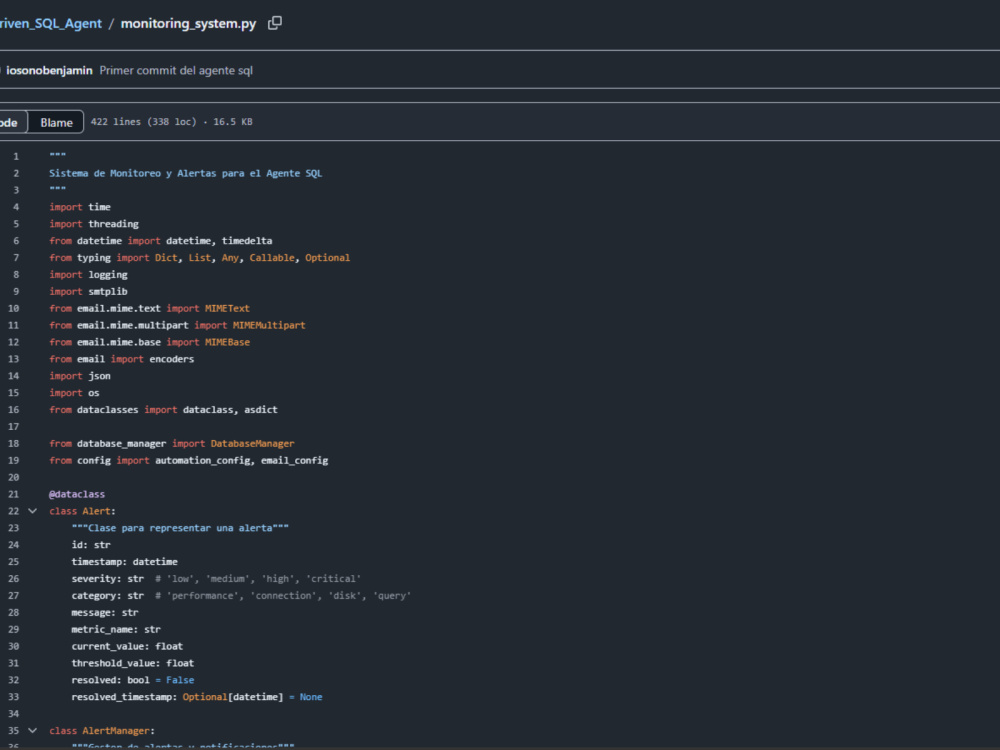Open the SQL_Agent repository breadcrumb link

[50, 24]
